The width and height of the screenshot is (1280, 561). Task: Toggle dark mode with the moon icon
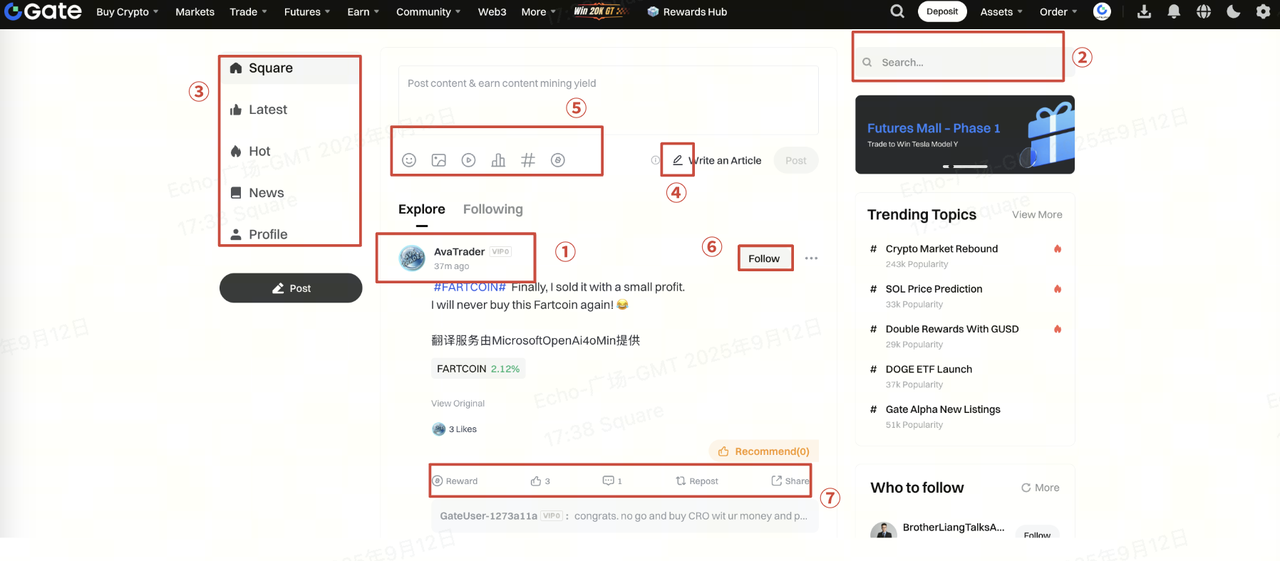tap(1233, 12)
